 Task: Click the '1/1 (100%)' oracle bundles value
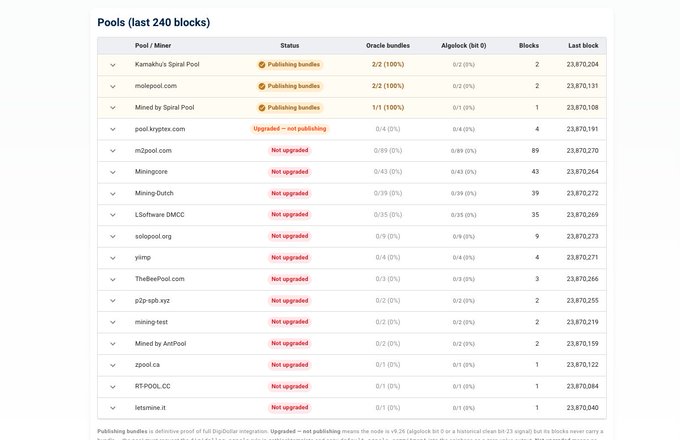pyautogui.click(x=388, y=108)
